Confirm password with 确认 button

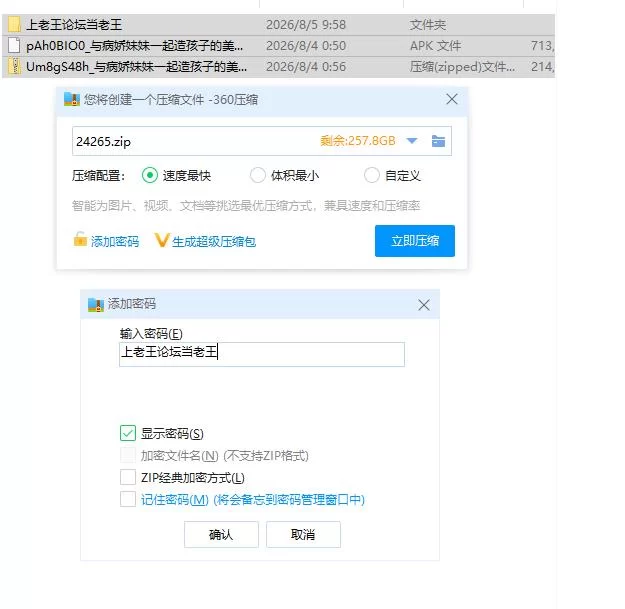(x=221, y=534)
